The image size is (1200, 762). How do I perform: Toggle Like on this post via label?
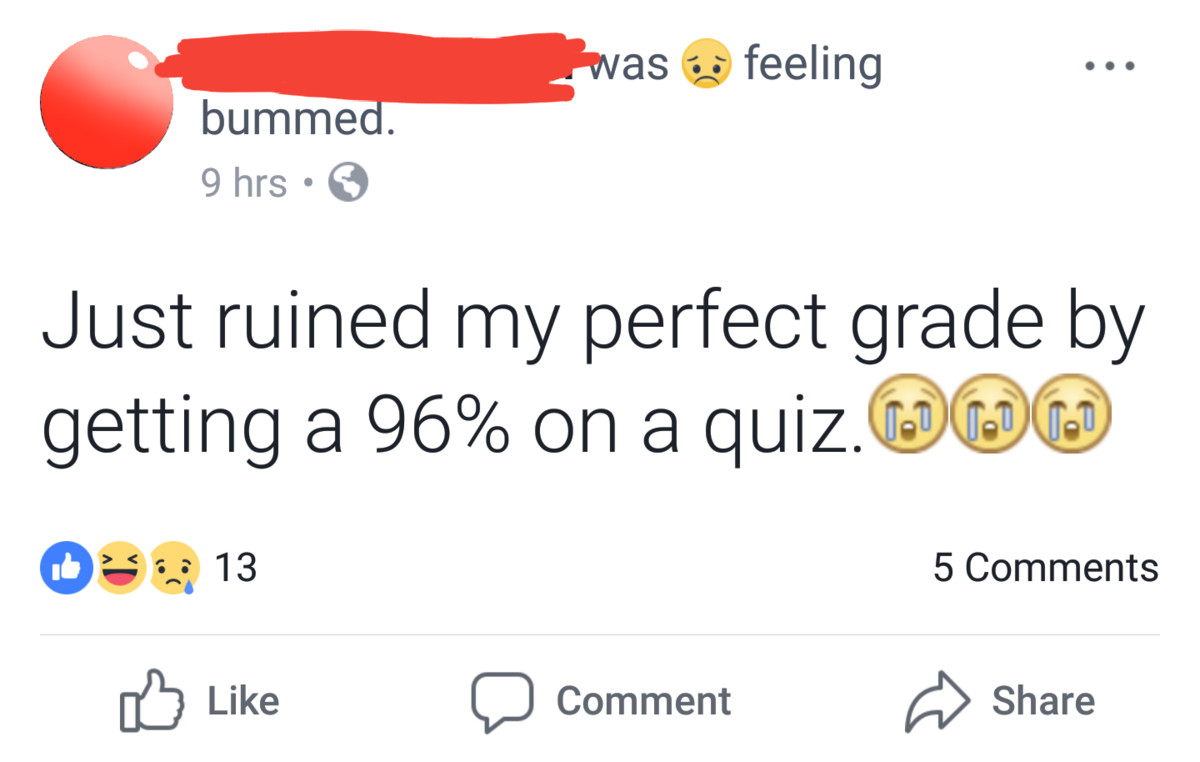click(x=243, y=700)
